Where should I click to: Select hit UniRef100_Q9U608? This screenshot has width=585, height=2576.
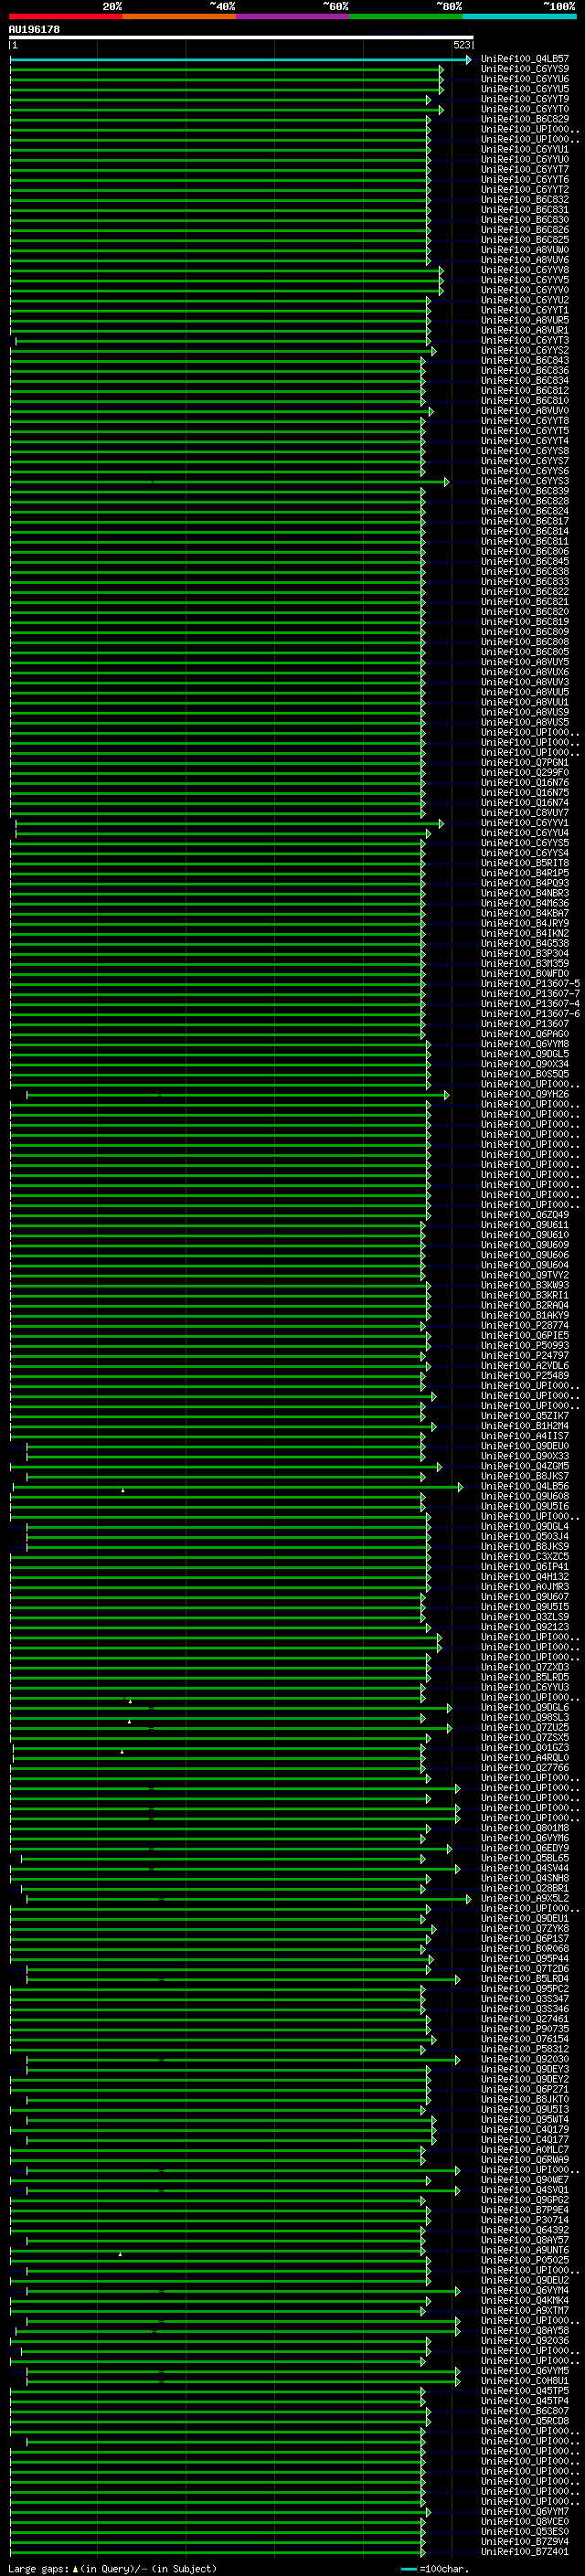pyautogui.click(x=525, y=1496)
